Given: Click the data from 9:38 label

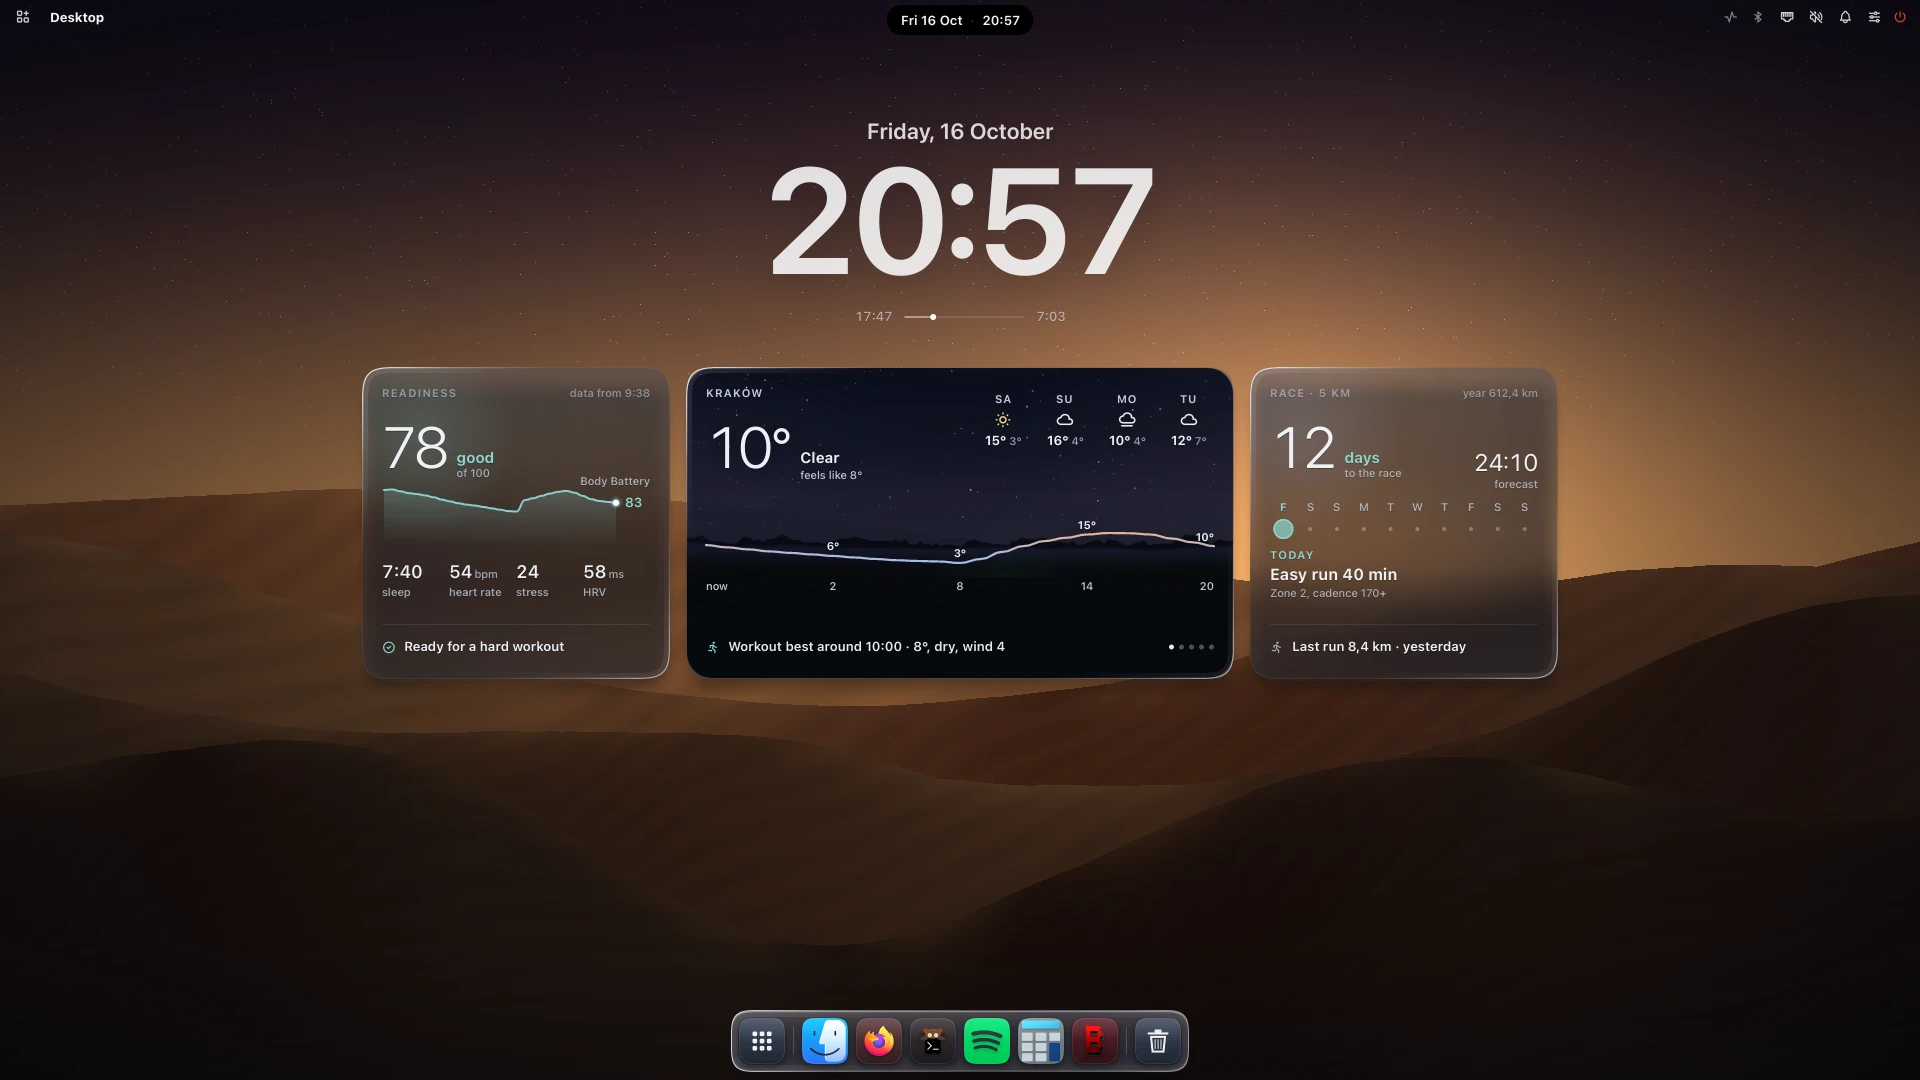Looking at the screenshot, I should point(610,393).
